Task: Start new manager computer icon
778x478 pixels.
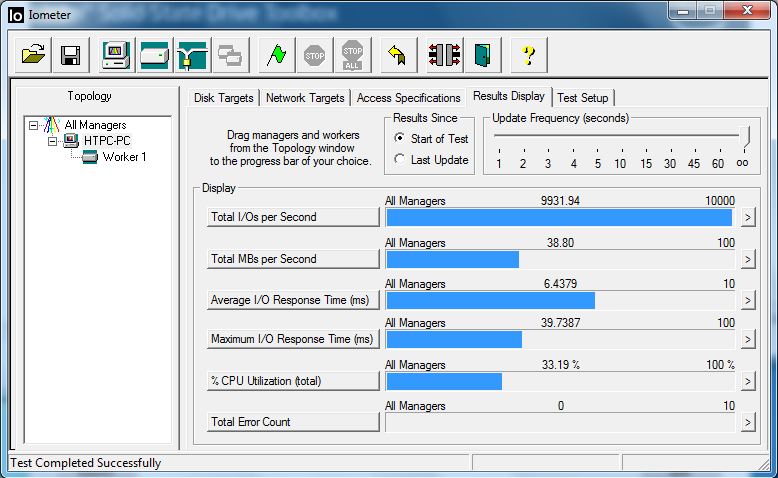Action: coord(116,55)
